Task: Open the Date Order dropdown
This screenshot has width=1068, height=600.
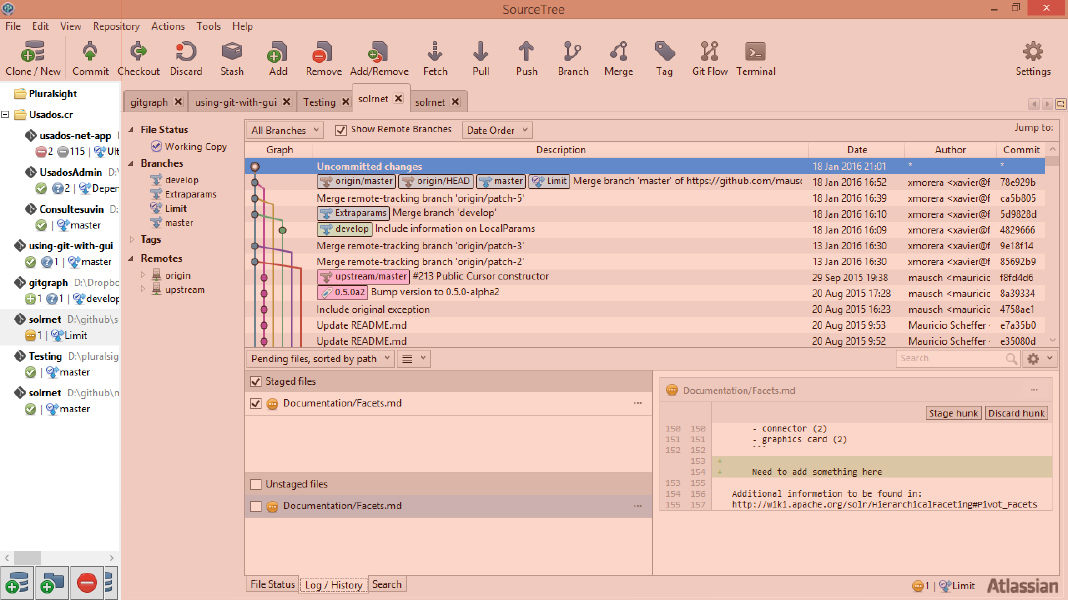Action: click(x=497, y=130)
